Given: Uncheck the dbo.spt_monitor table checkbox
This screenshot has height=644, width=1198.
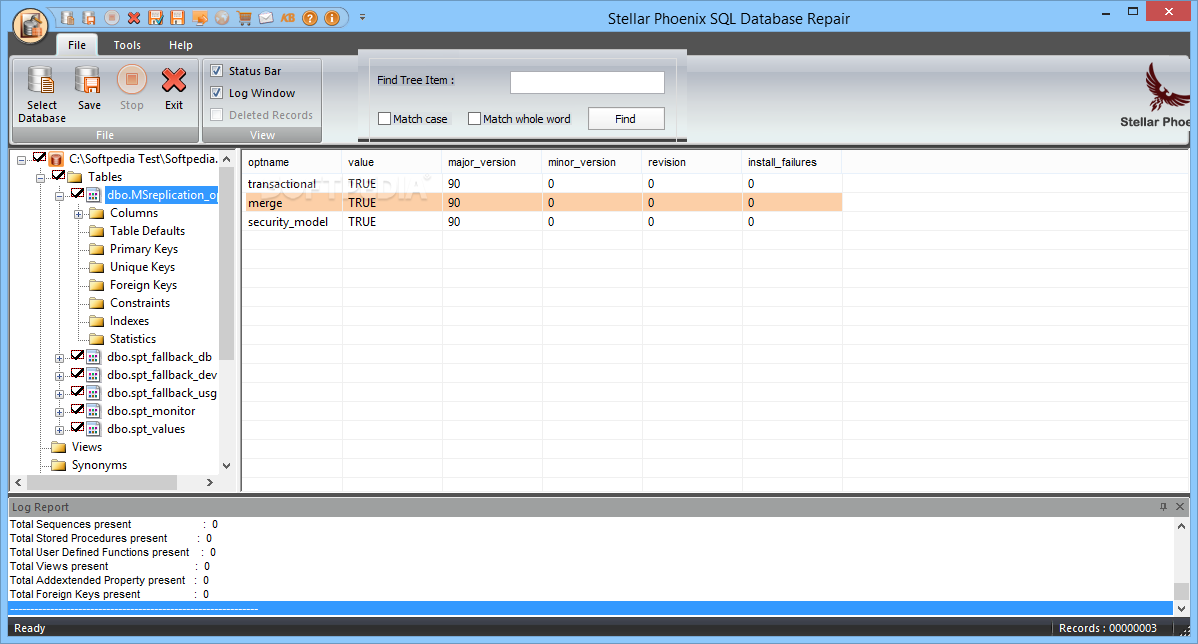Looking at the screenshot, I should [77, 410].
